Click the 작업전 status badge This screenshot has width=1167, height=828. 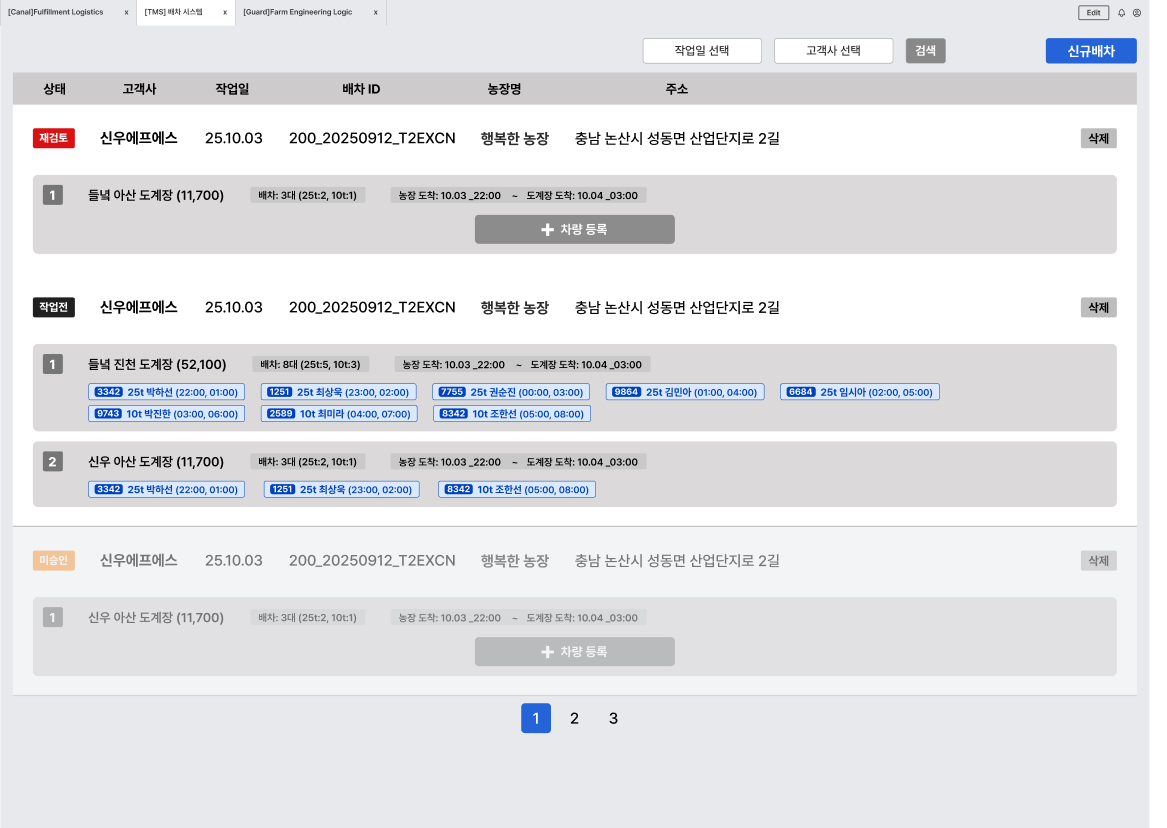click(54, 307)
